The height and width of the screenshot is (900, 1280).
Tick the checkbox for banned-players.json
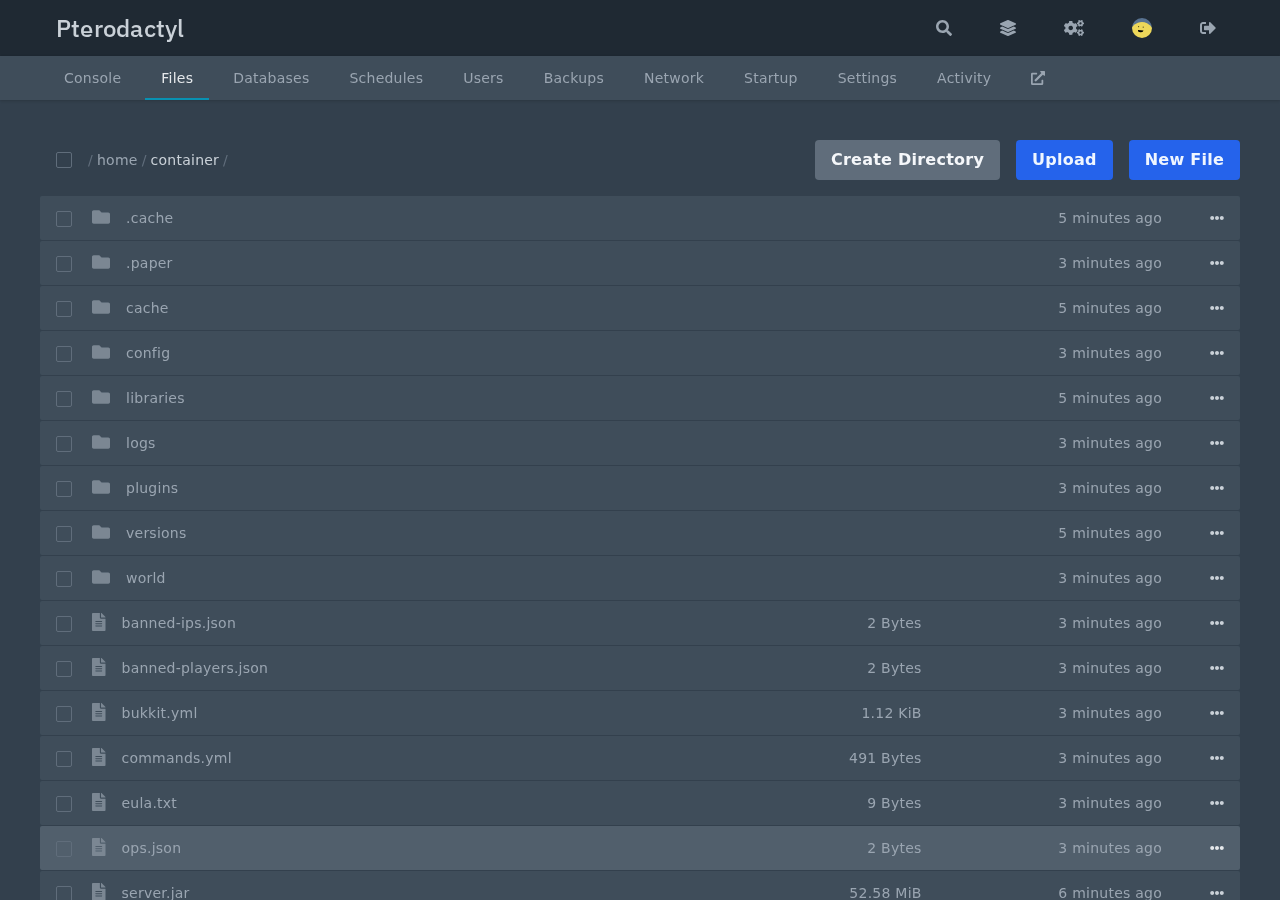coord(64,669)
